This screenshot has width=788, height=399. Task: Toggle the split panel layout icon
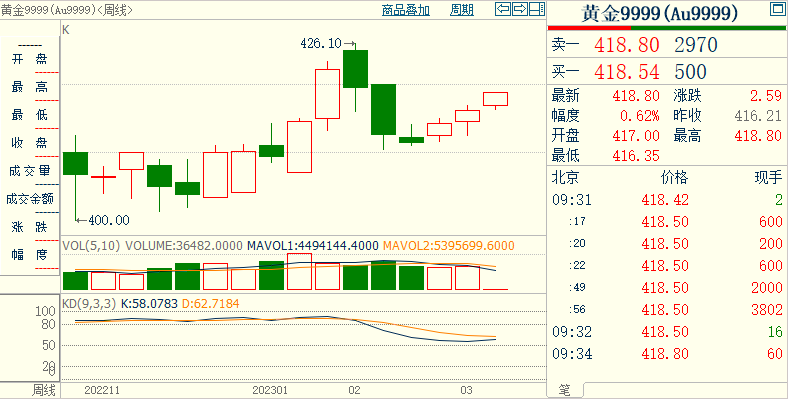pyautogui.click(x=537, y=9)
